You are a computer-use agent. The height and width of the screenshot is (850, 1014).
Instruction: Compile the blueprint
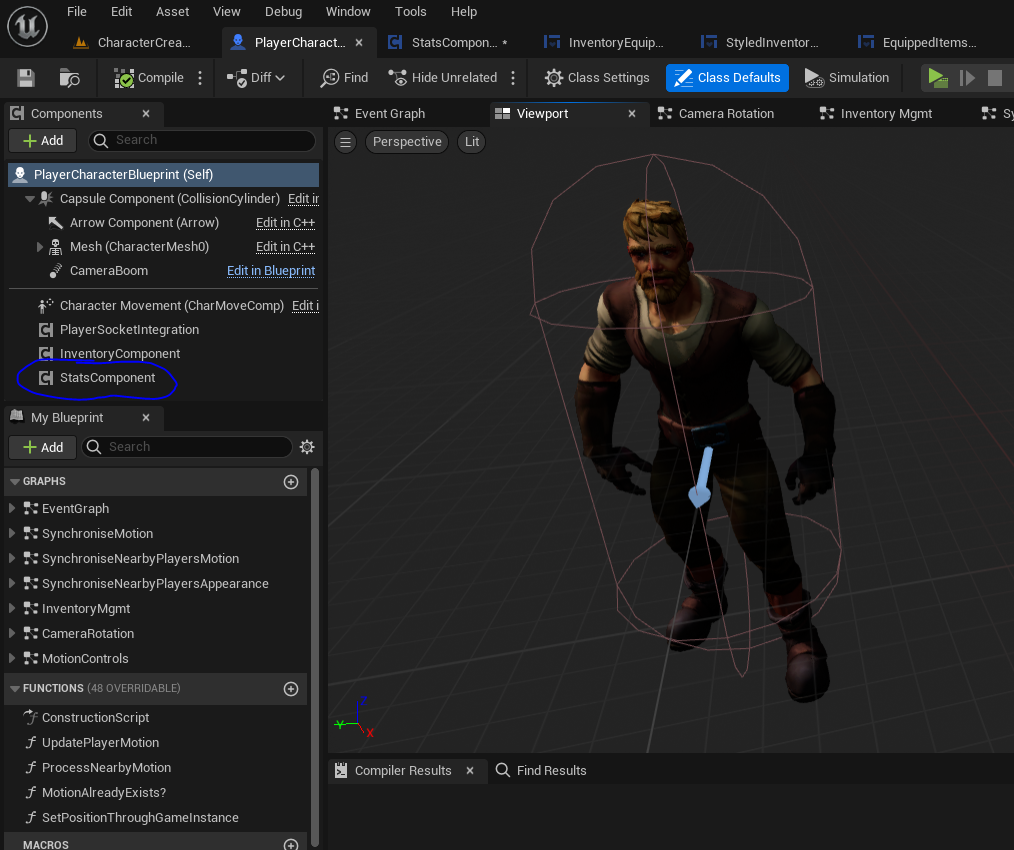(149, 78)
